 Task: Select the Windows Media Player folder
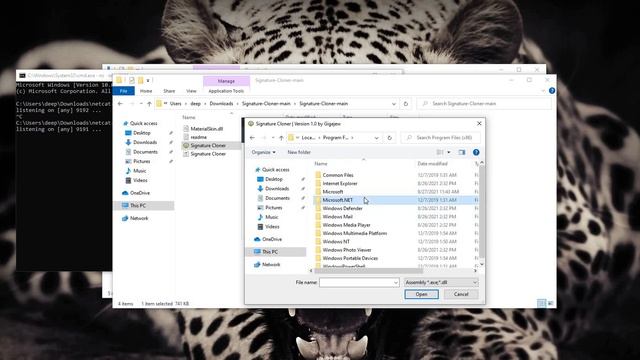[x=346, y=225]
